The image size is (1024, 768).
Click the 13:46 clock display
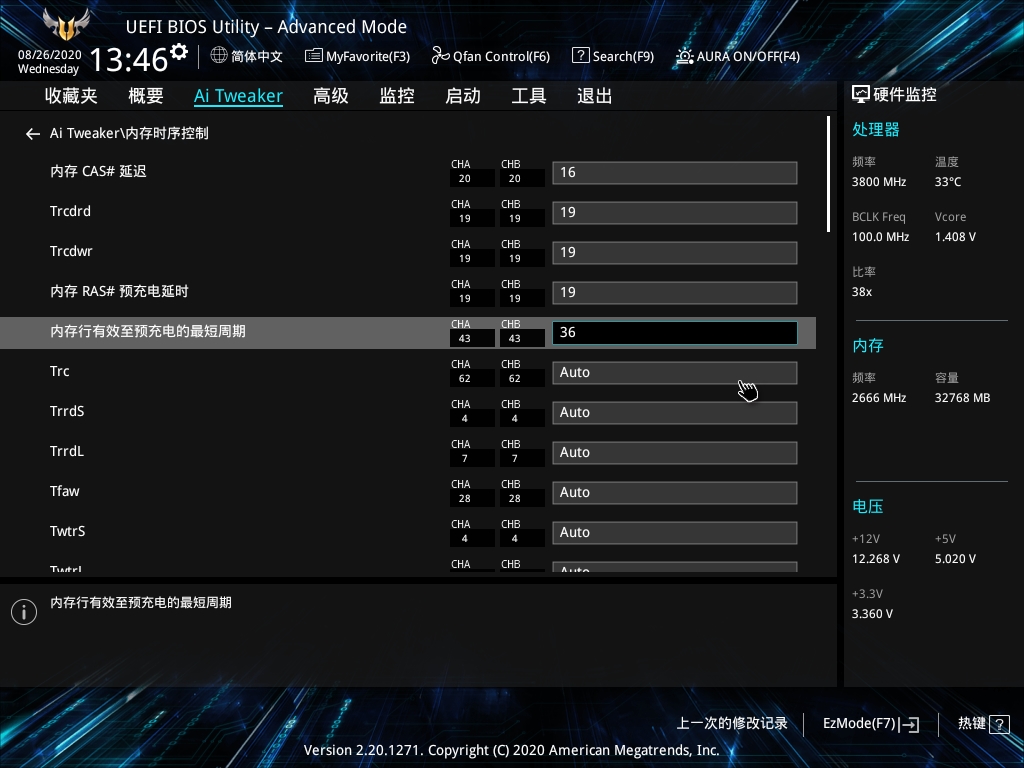[129, 59]
